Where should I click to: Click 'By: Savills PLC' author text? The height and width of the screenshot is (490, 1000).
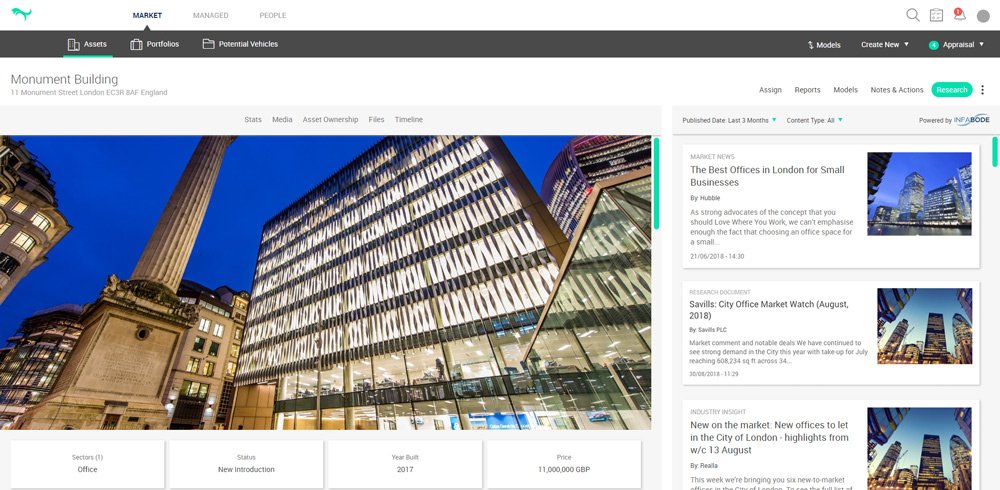708,330
